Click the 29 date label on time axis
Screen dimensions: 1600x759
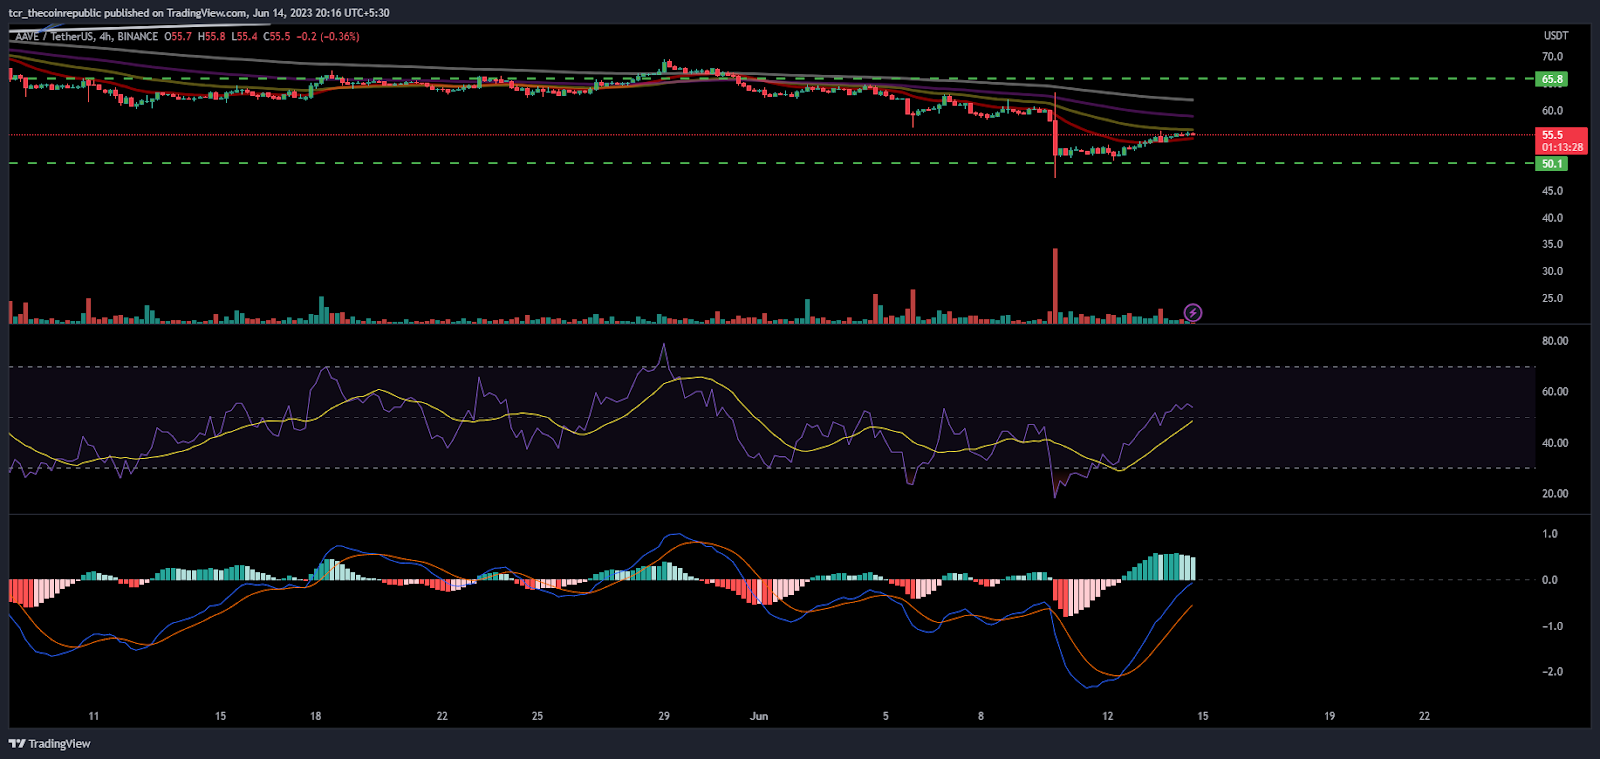coord(664,716)
